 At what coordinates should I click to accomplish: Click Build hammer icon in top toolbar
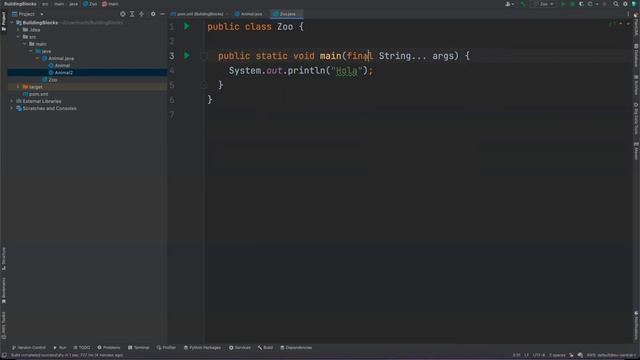[x=522, y=4]
